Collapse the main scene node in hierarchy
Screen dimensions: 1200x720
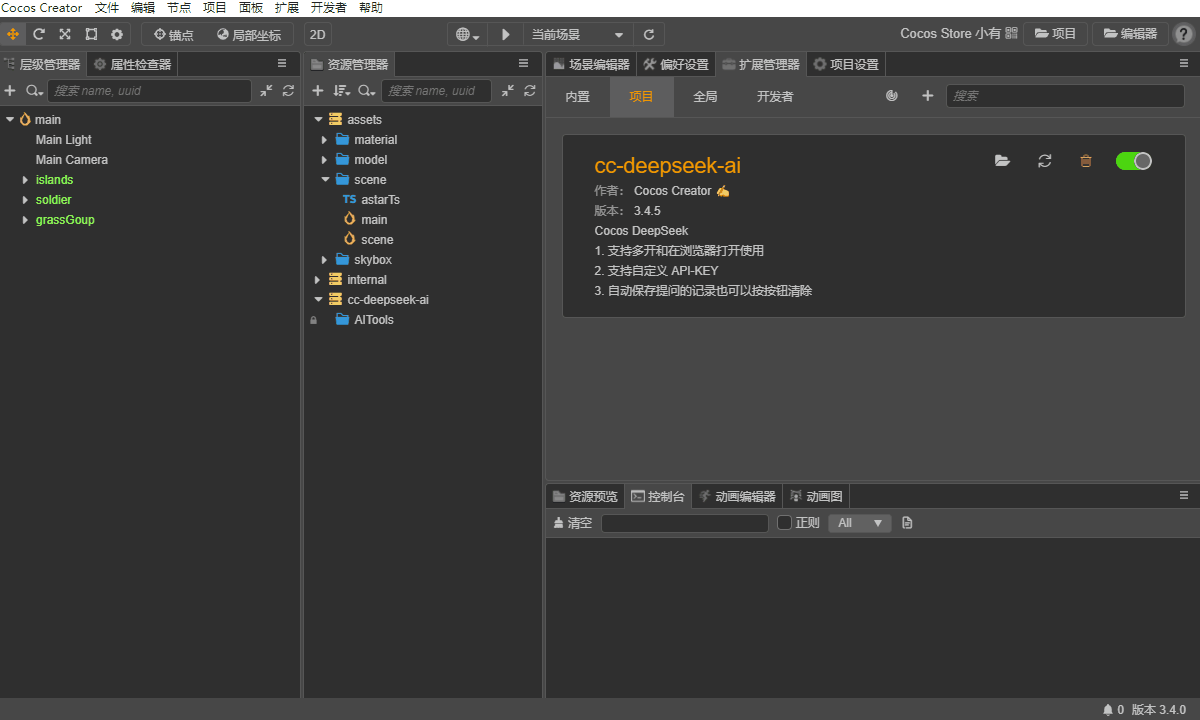tap(10, 120)
